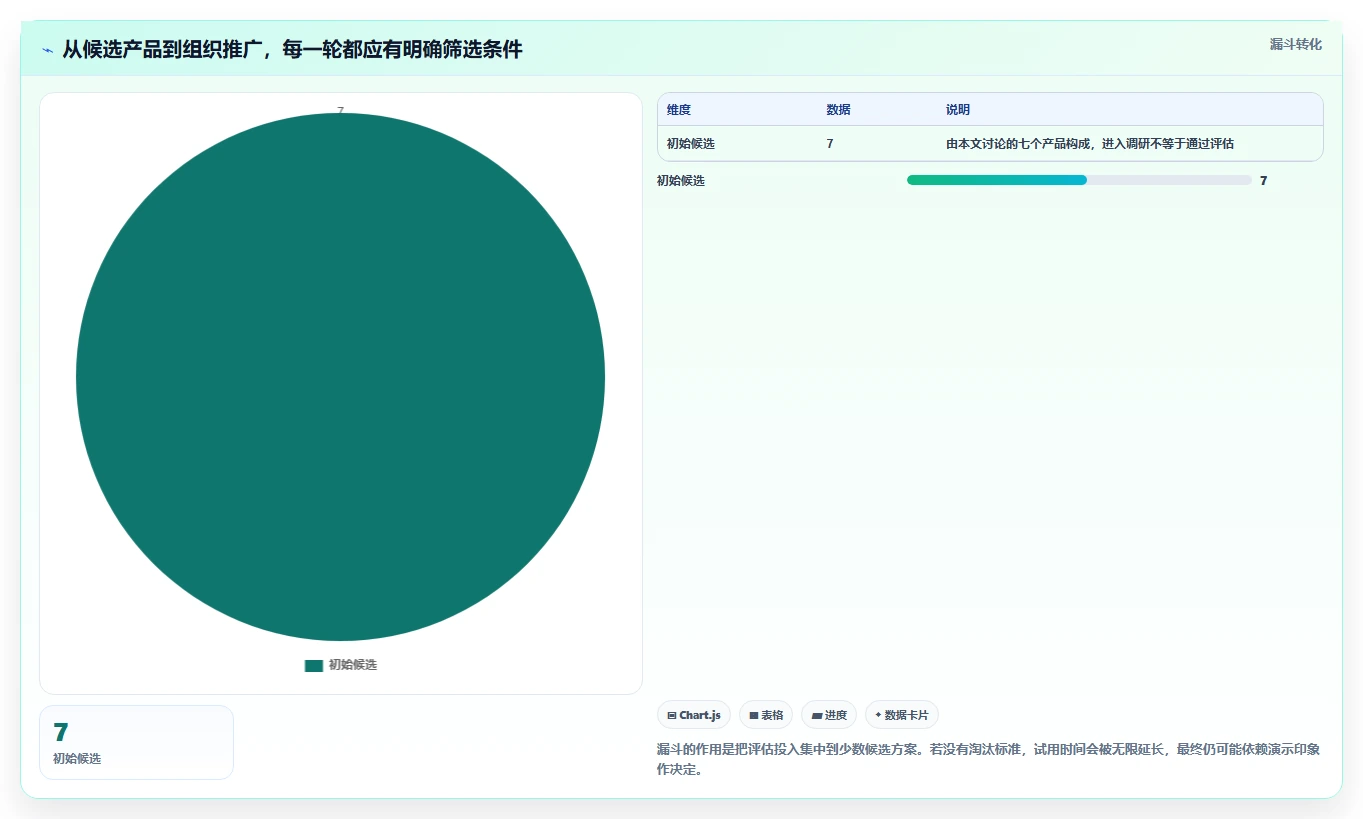
Task: Select the 数据 column header
Action: (838, 110)
